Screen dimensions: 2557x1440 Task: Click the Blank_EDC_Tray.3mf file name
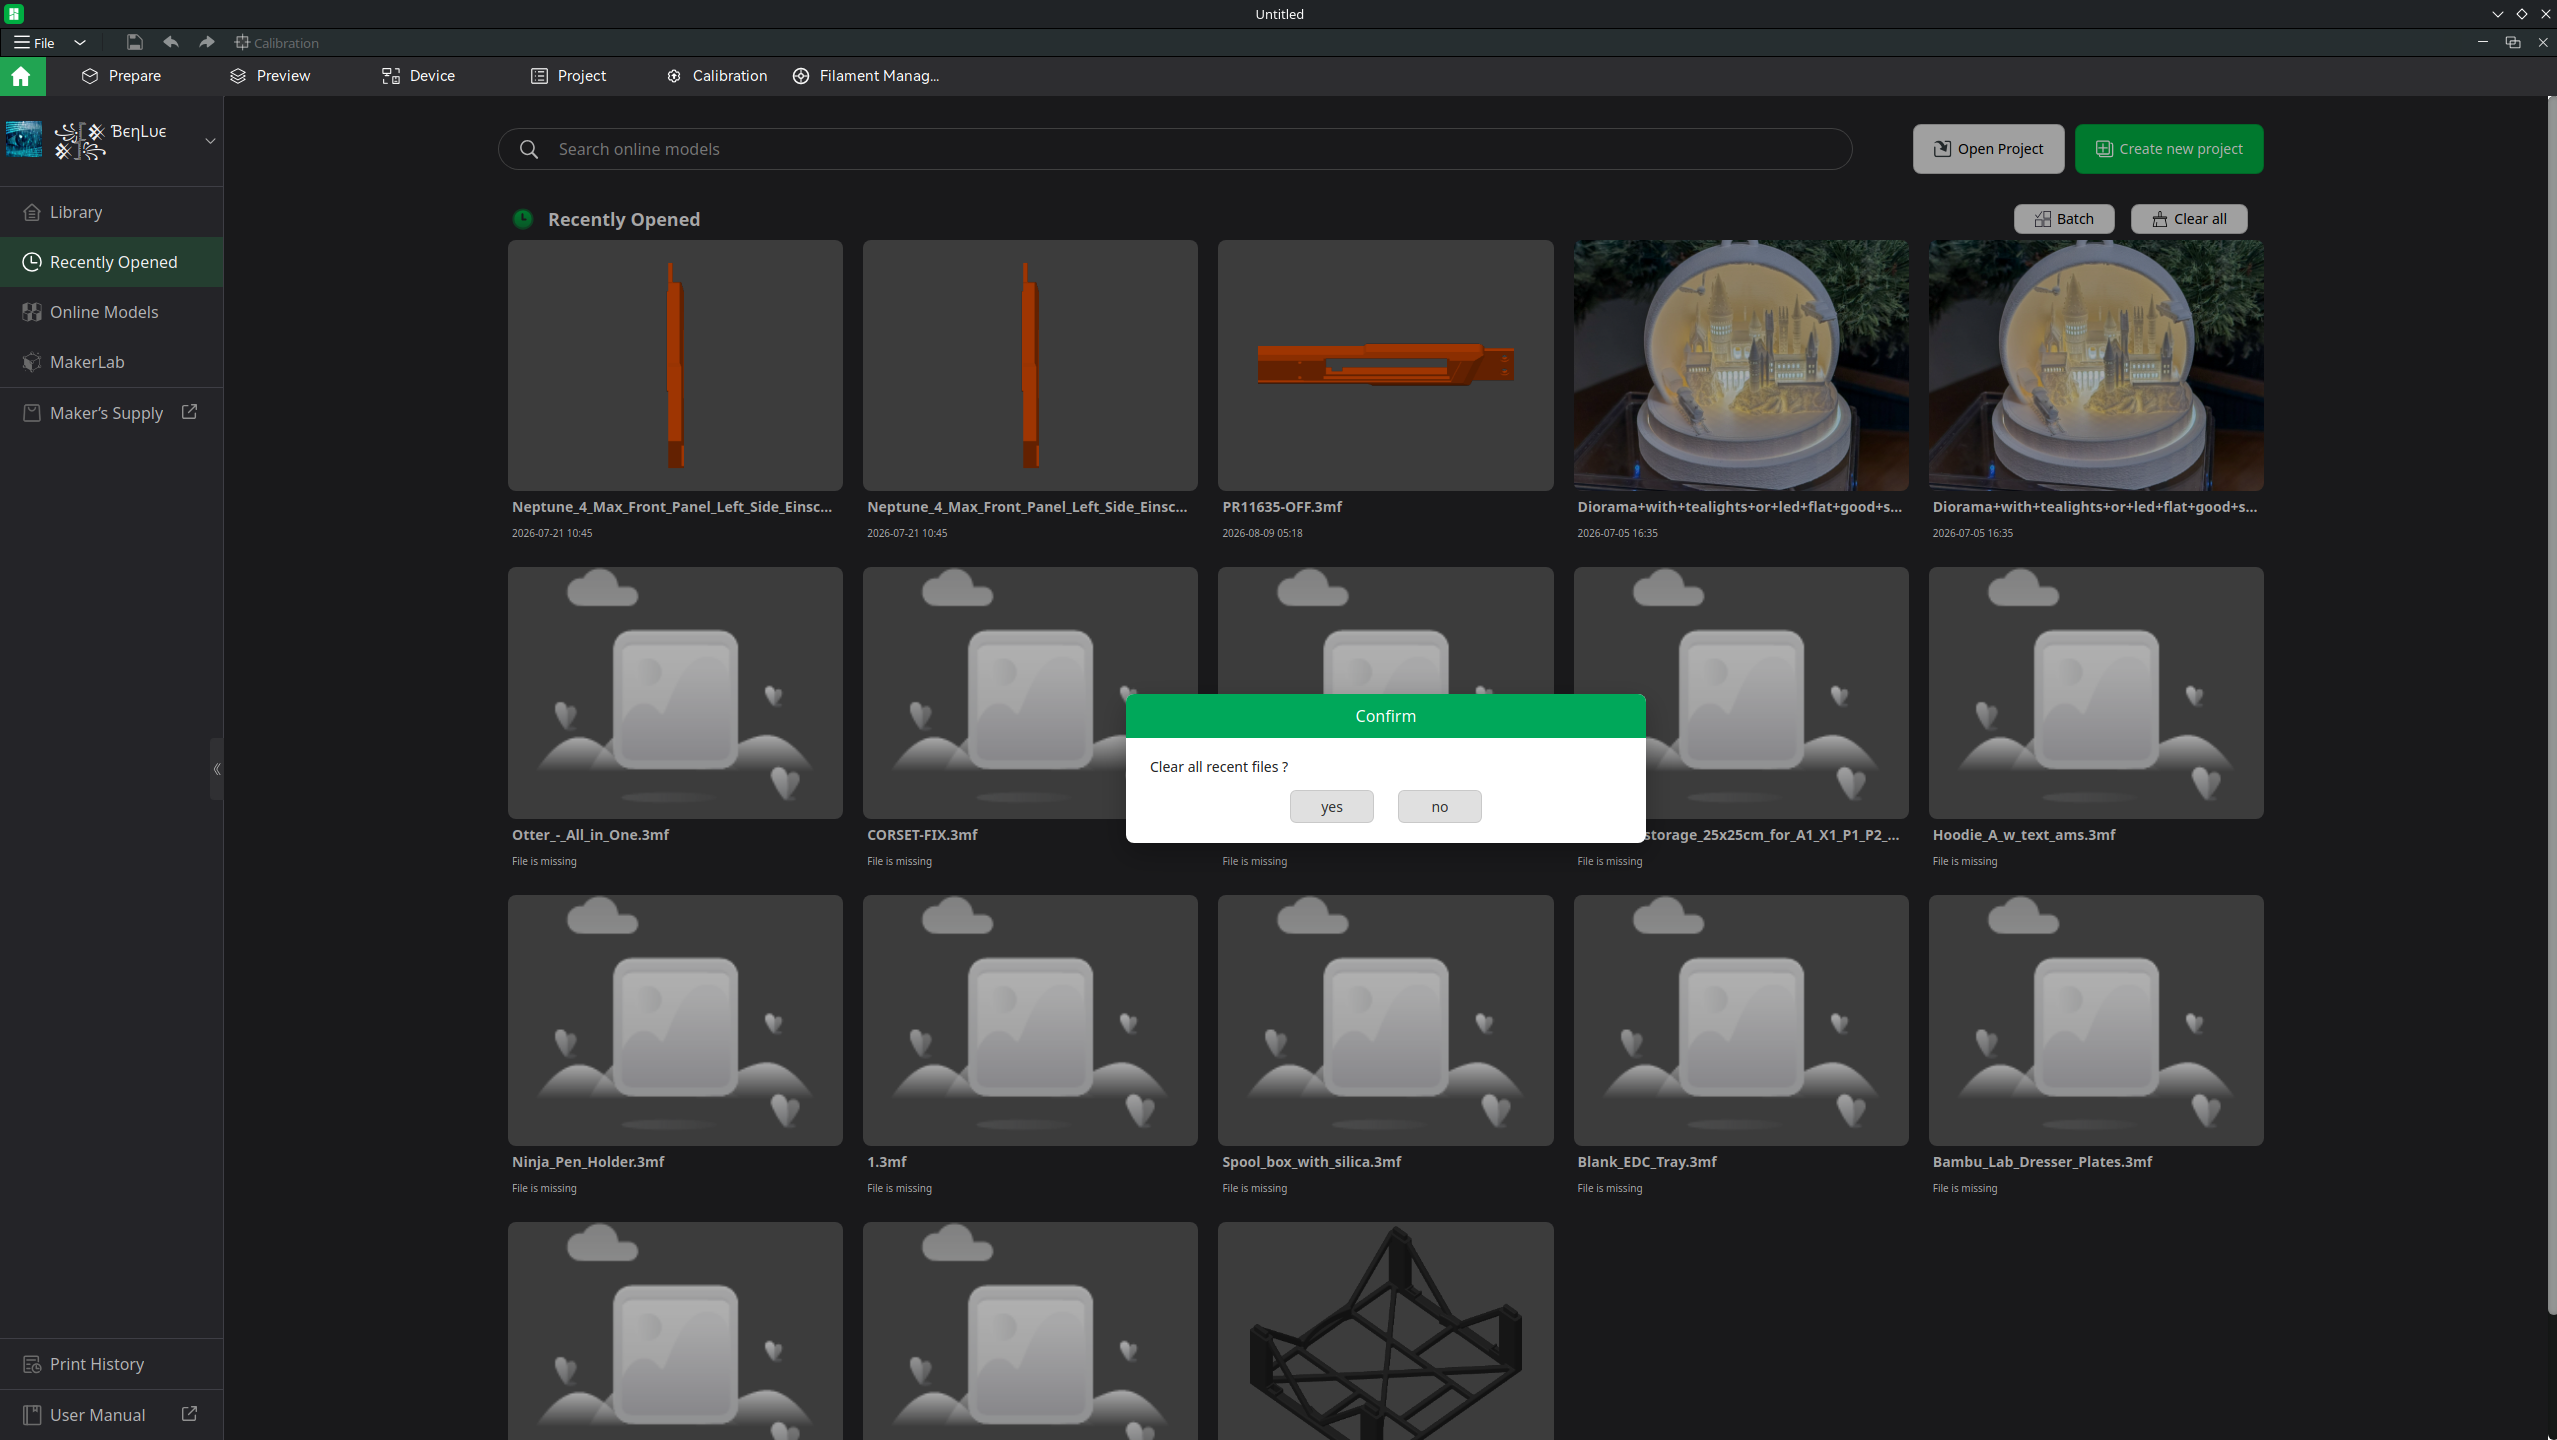[x=1647, y=1162]
